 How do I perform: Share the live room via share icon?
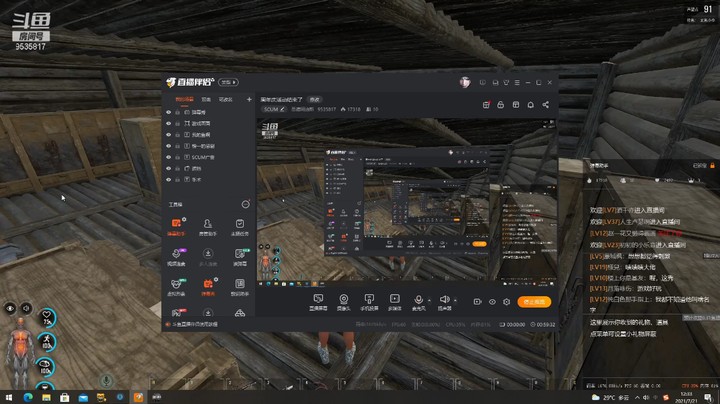point(546,105)
